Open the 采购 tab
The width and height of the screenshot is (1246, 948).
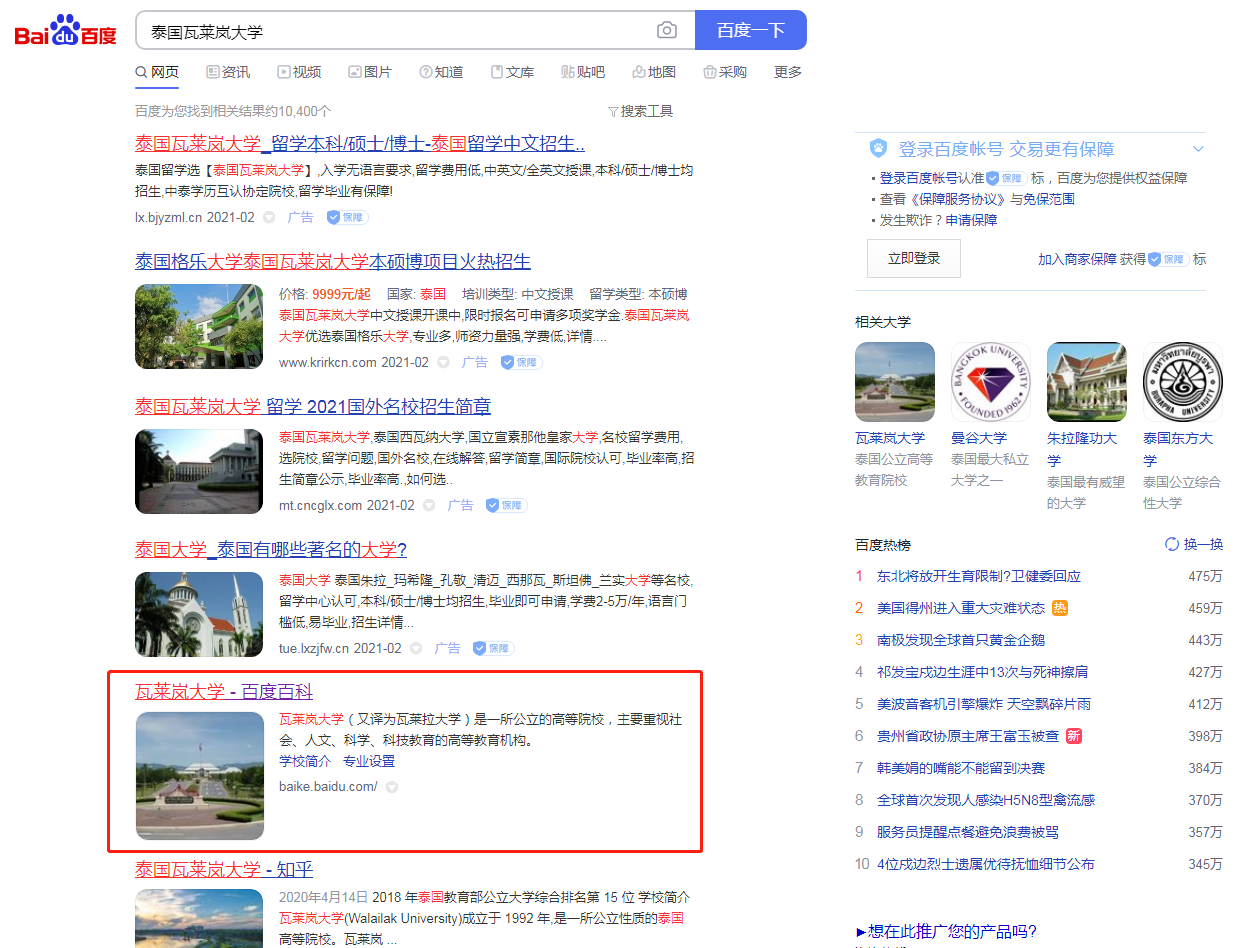725,72
